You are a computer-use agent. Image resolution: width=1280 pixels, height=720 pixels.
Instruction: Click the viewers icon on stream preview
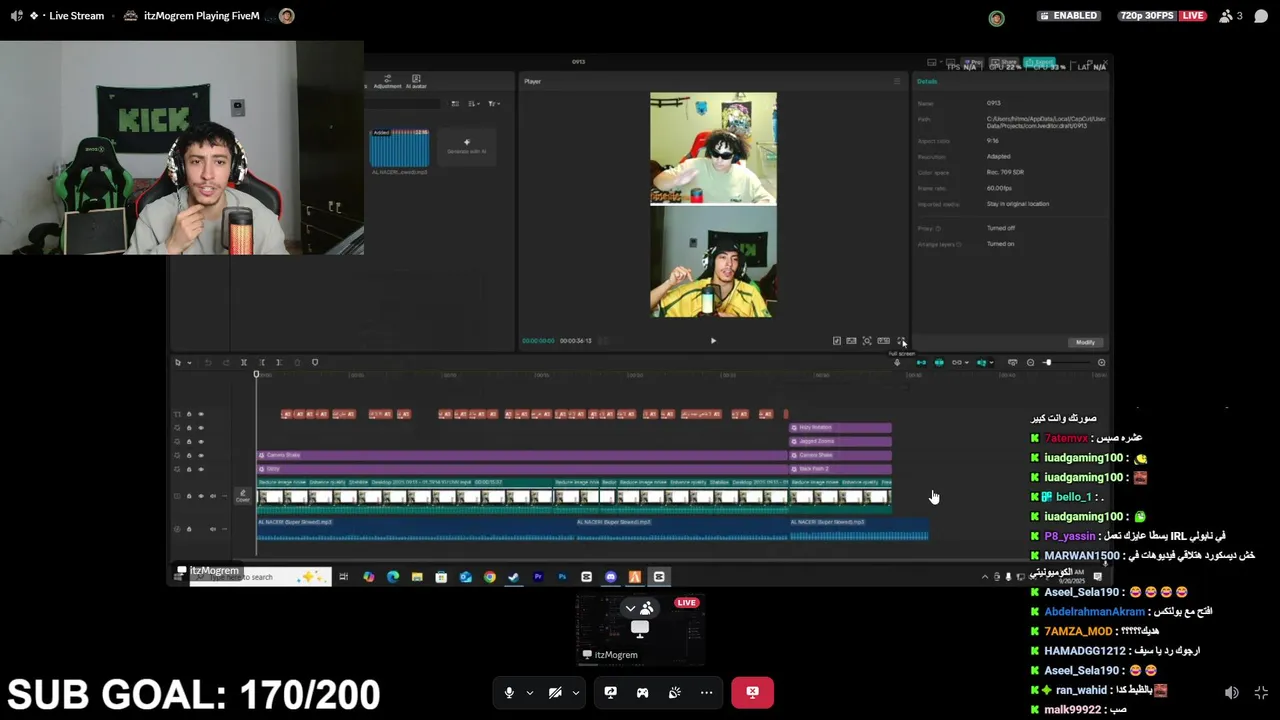pyautogui.click(x=647, y=608)
